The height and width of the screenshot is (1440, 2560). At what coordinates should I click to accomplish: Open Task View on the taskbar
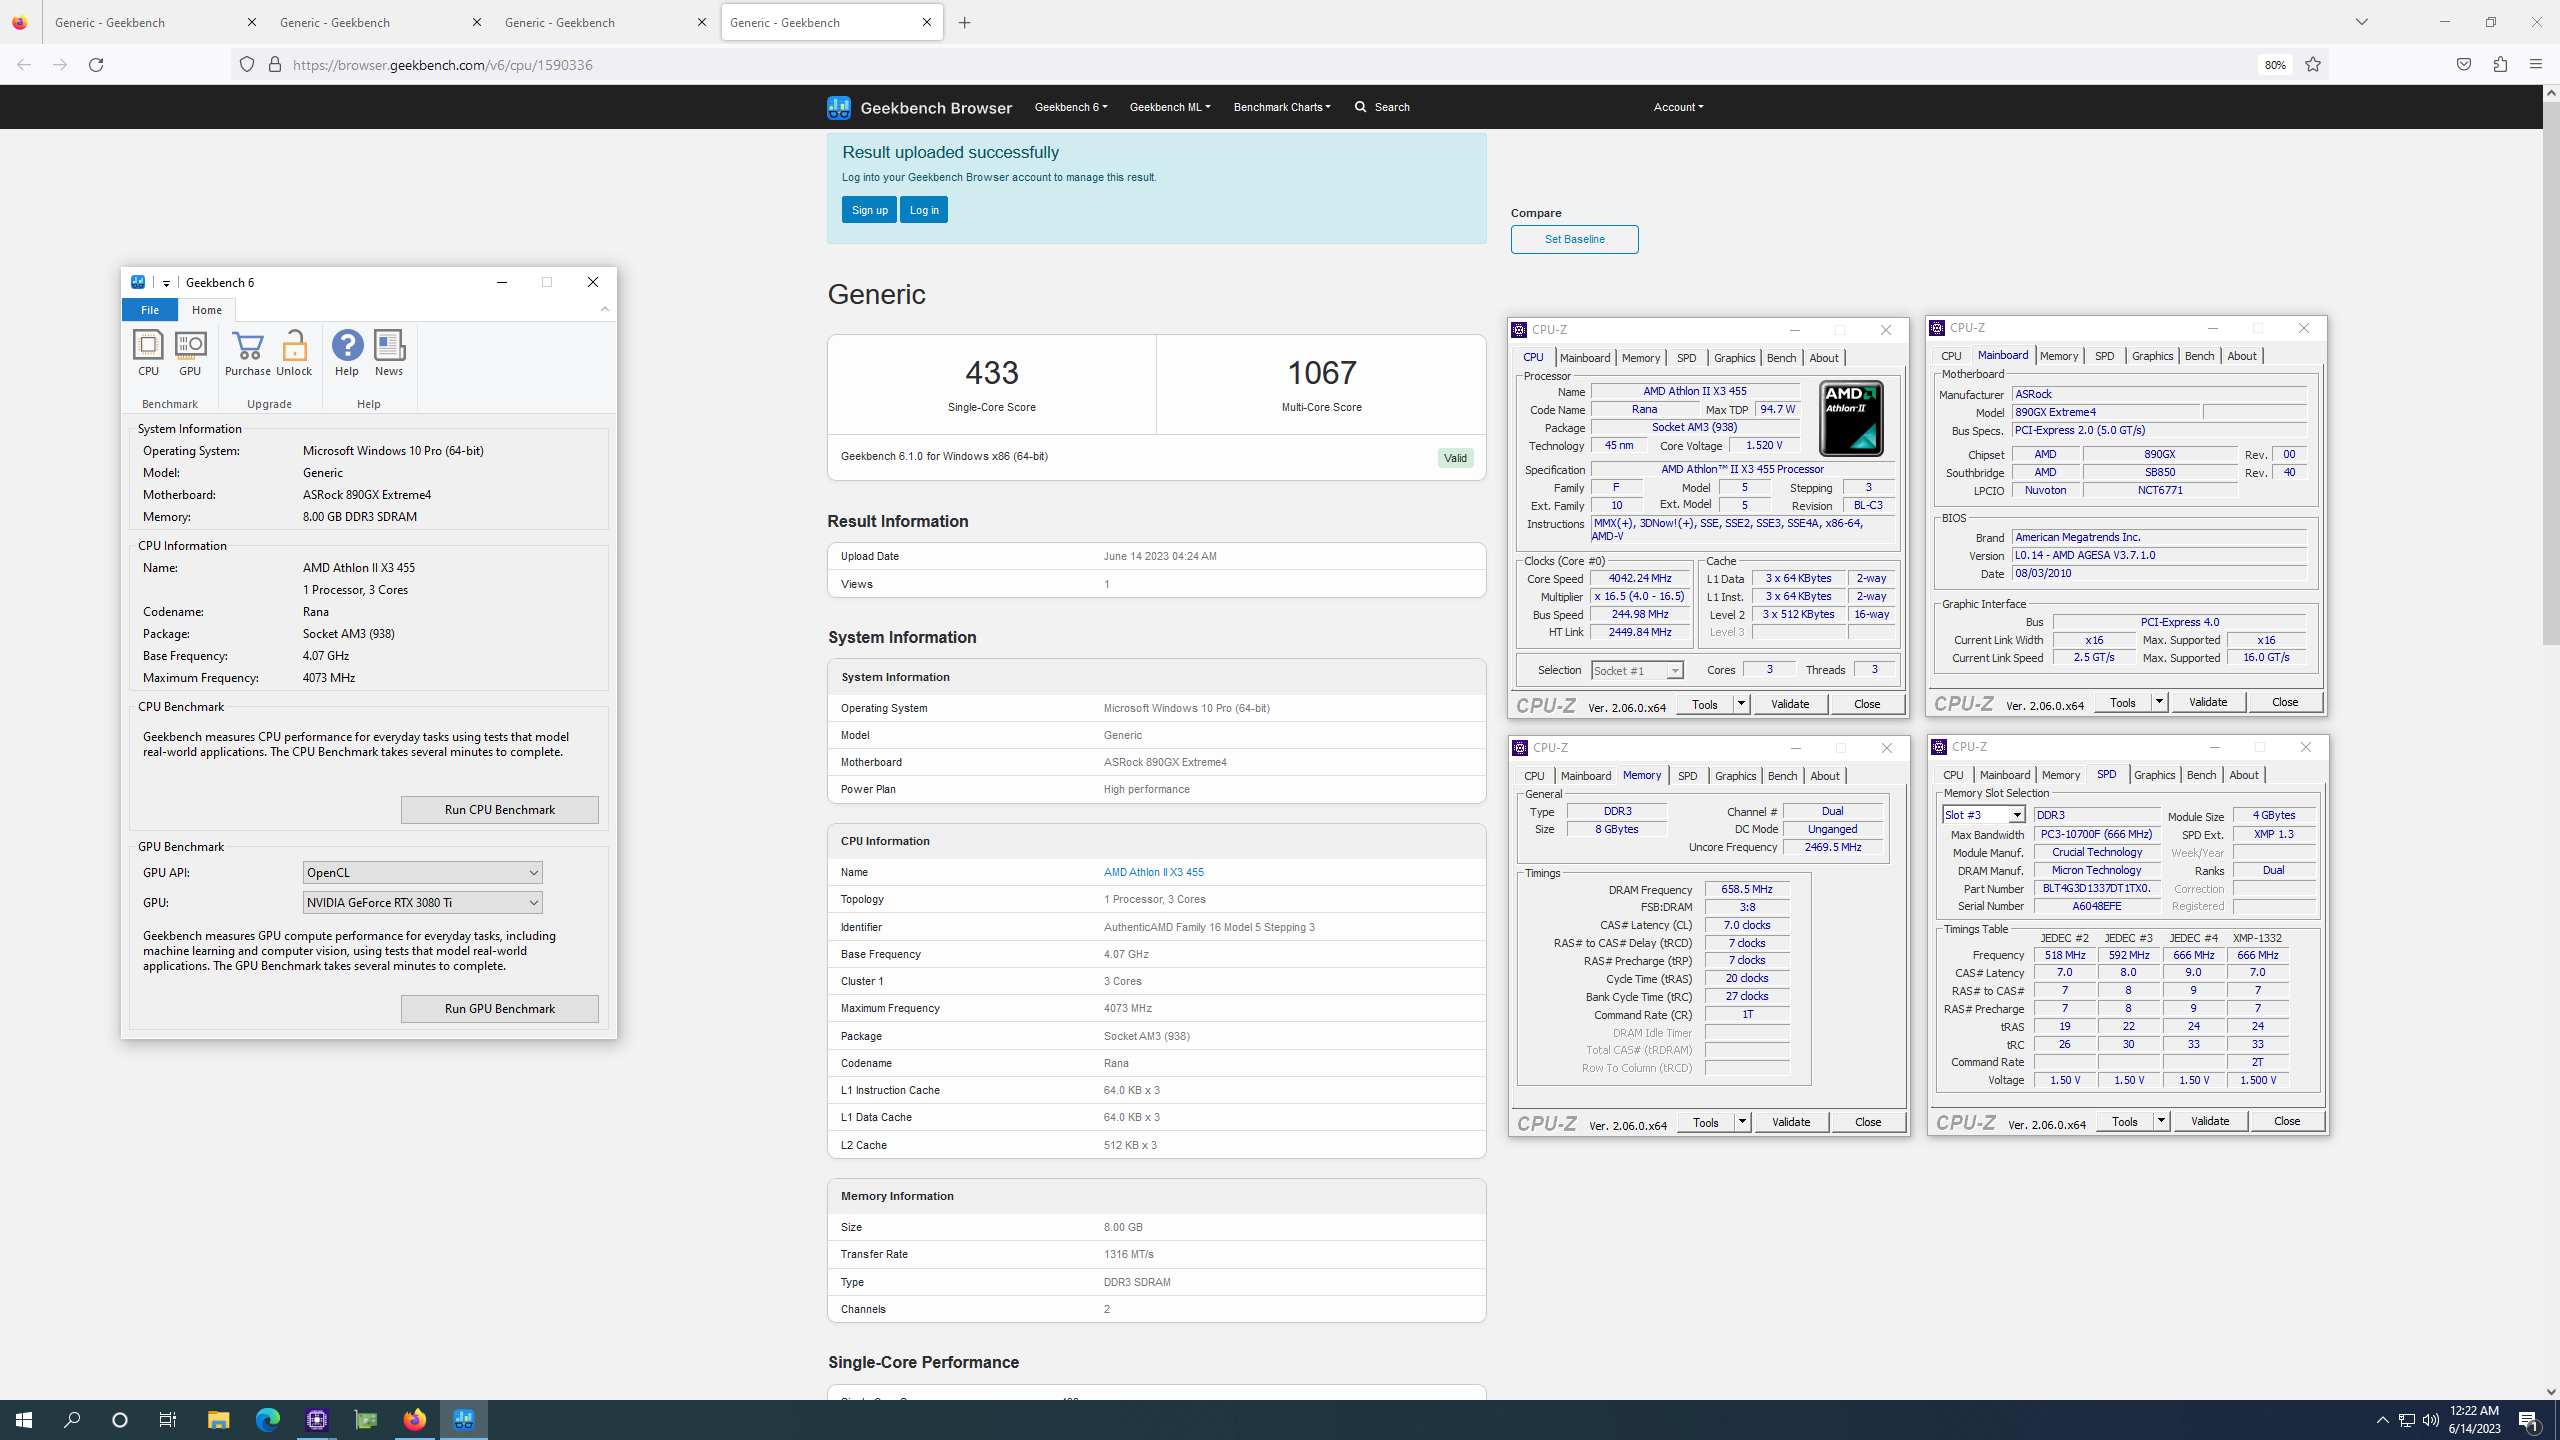[x=168, y=1420]
